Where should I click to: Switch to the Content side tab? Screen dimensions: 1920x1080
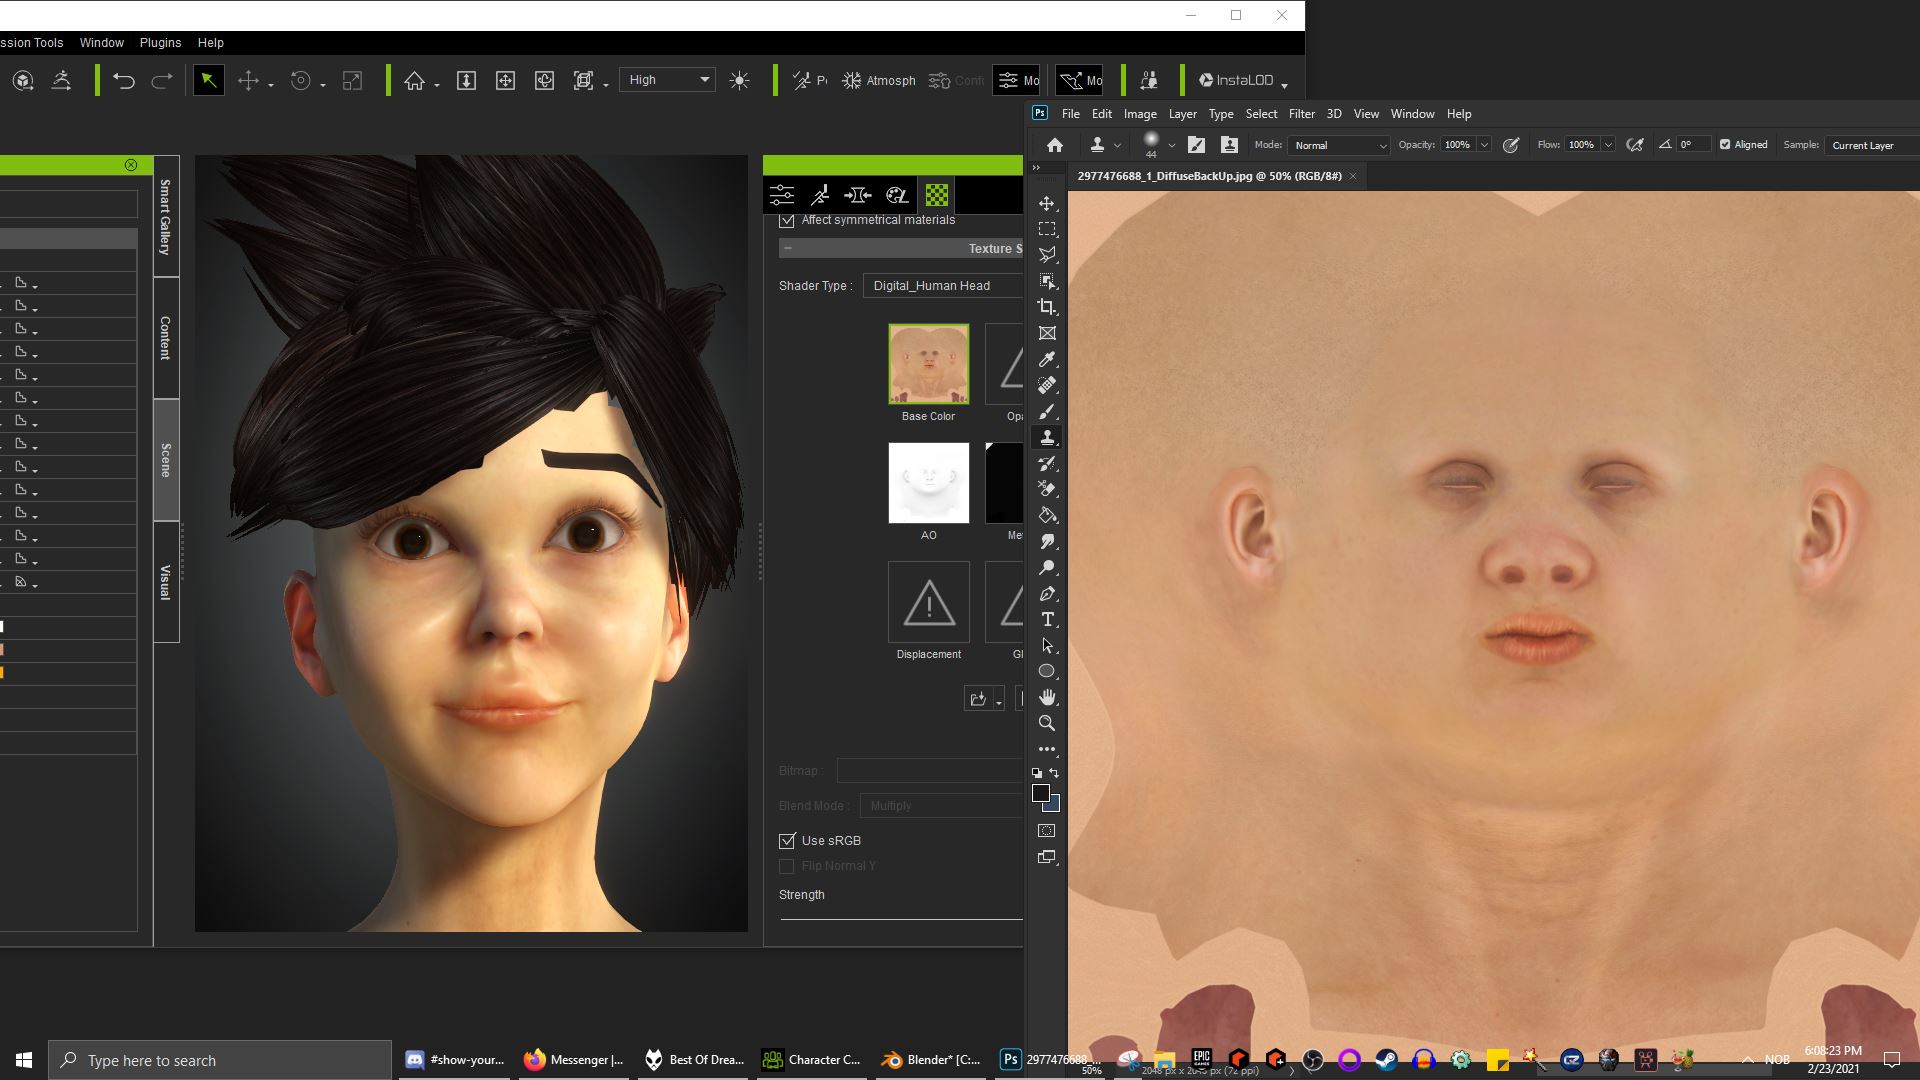coord(166,338)
